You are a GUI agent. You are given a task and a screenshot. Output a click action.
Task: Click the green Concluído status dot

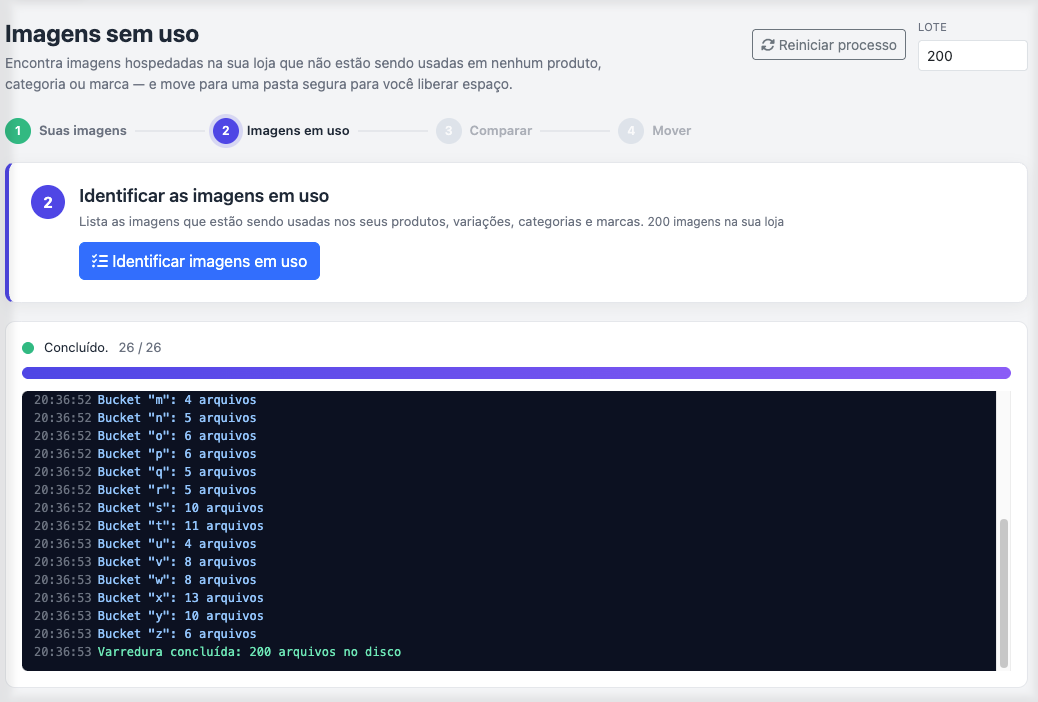coord(28,348)
